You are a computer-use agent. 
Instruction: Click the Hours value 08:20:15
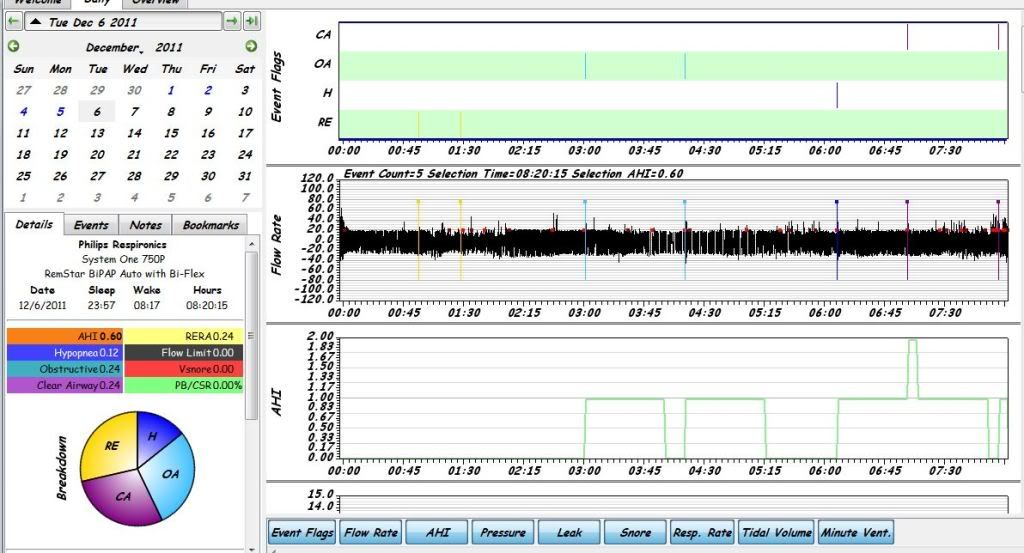[206, 305]
